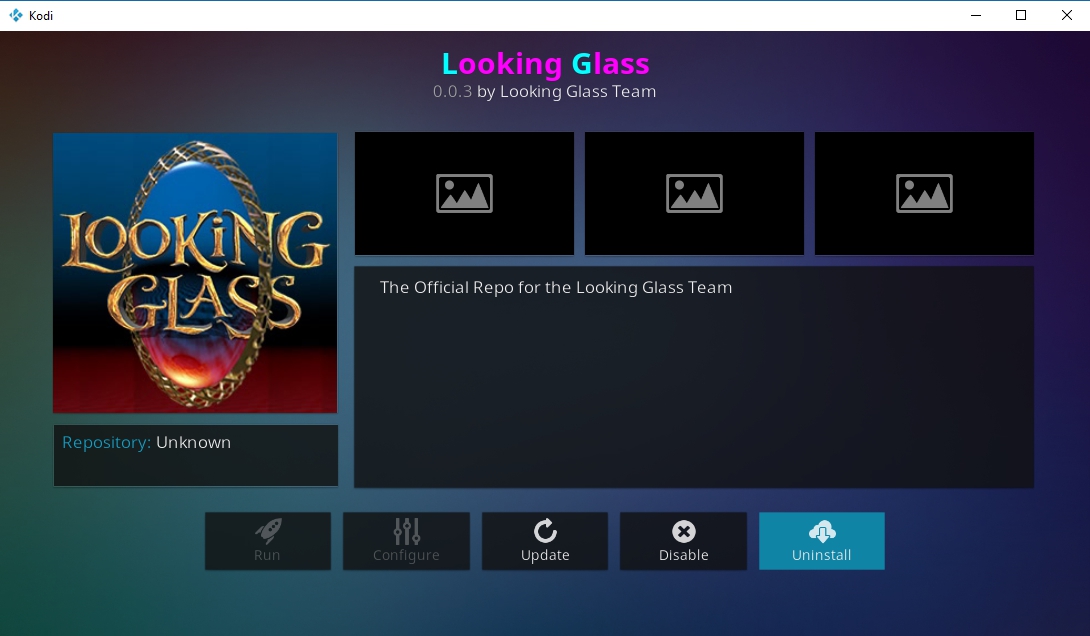Click the greyed-out Configure button
The width and height of the screenshot is (1090, 636).
click(x=406, y=541)
